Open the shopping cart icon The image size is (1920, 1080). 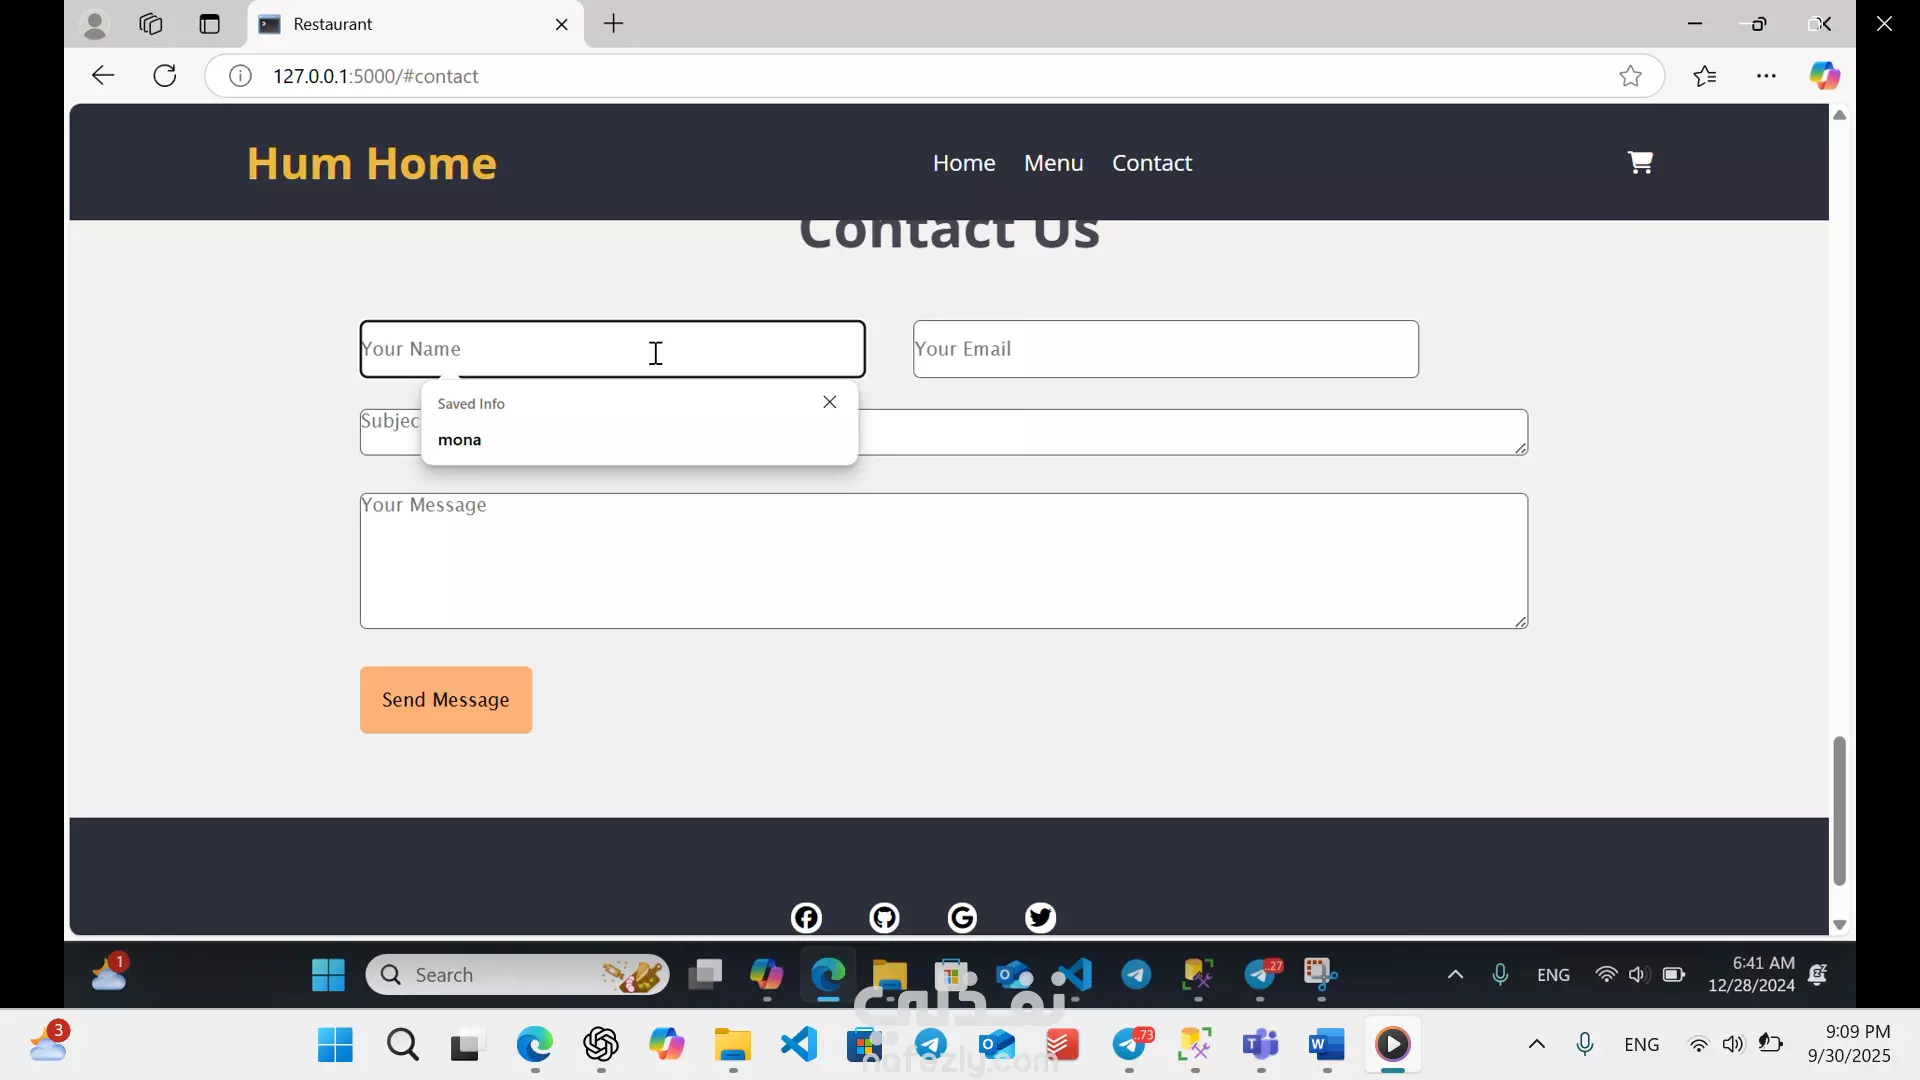tap(1640, 162)
